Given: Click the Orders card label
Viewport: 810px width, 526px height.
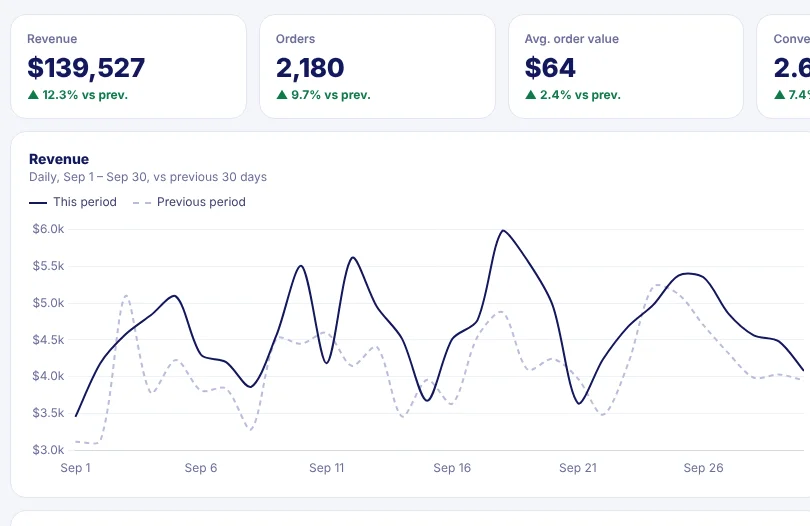Looking at the screenshot, I should tap(295, 39).
